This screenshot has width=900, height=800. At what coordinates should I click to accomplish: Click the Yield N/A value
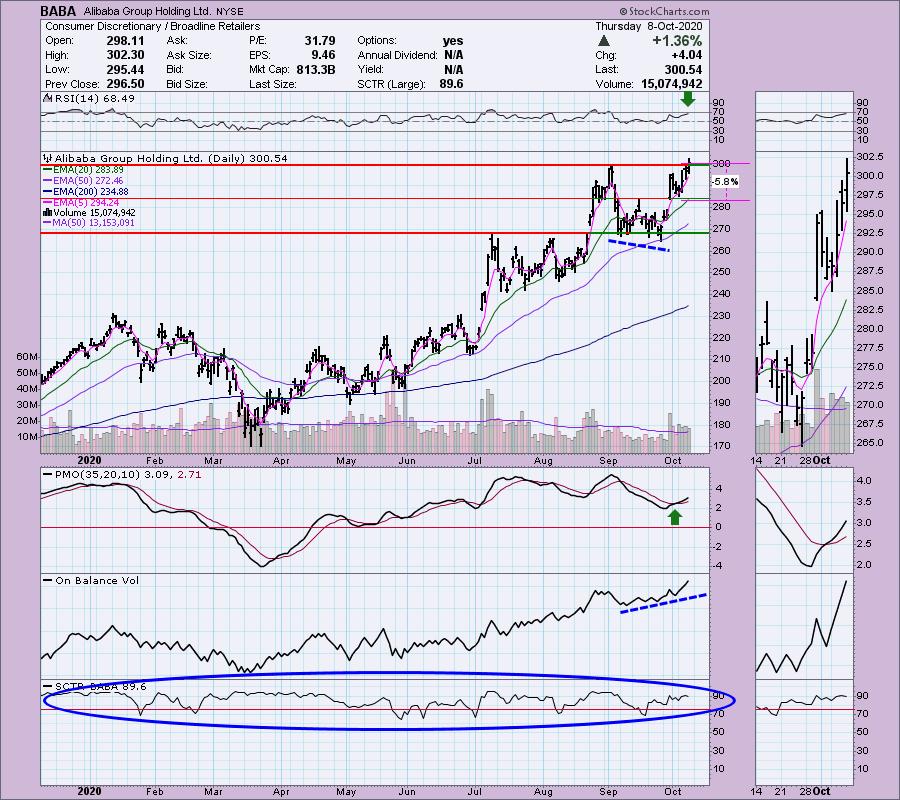click(x=453, y=69)
